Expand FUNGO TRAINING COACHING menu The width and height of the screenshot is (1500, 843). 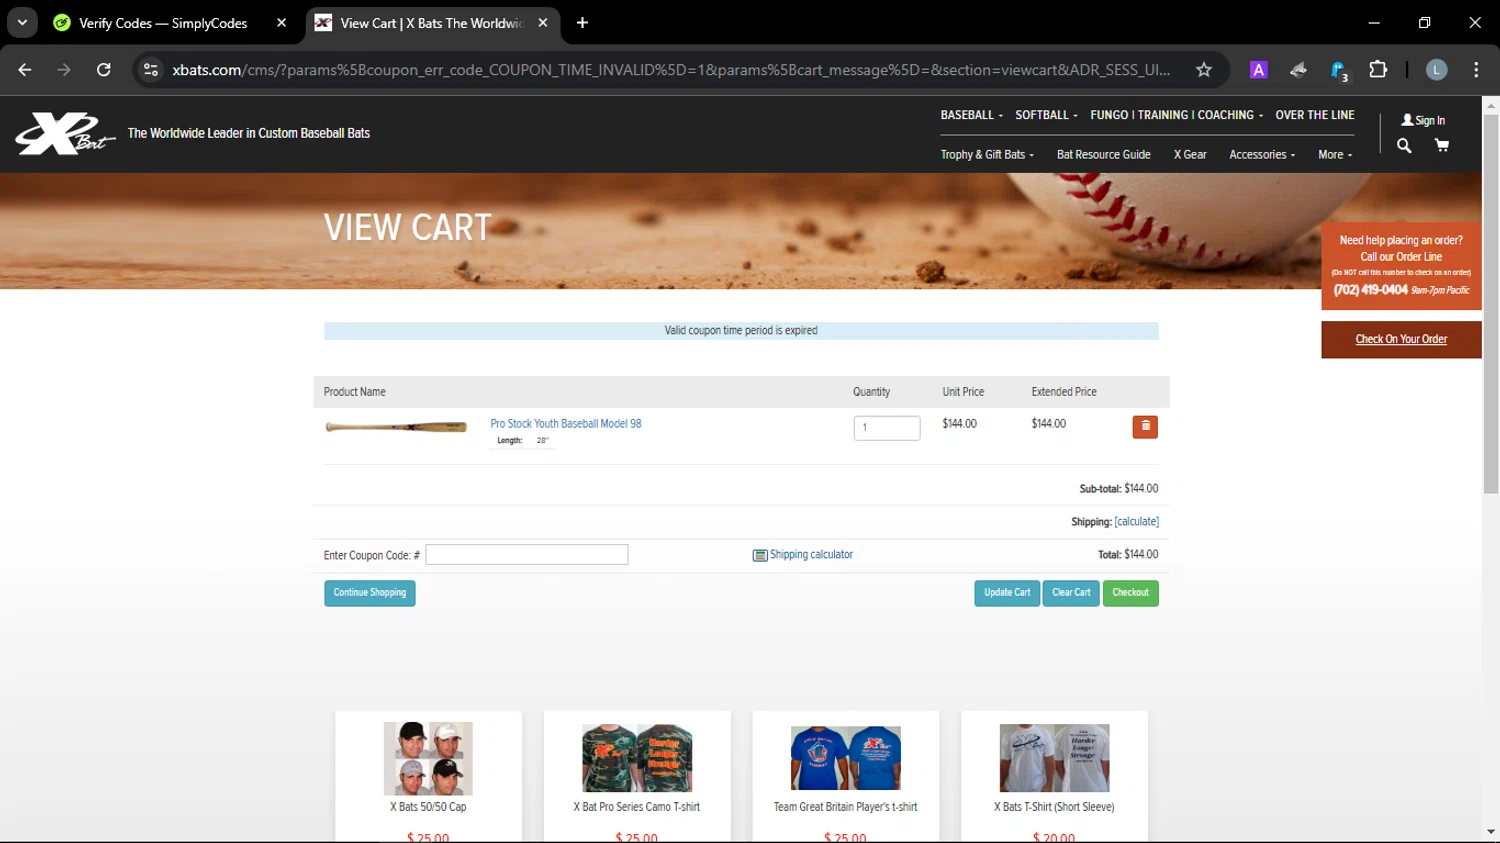(1176, 115)
